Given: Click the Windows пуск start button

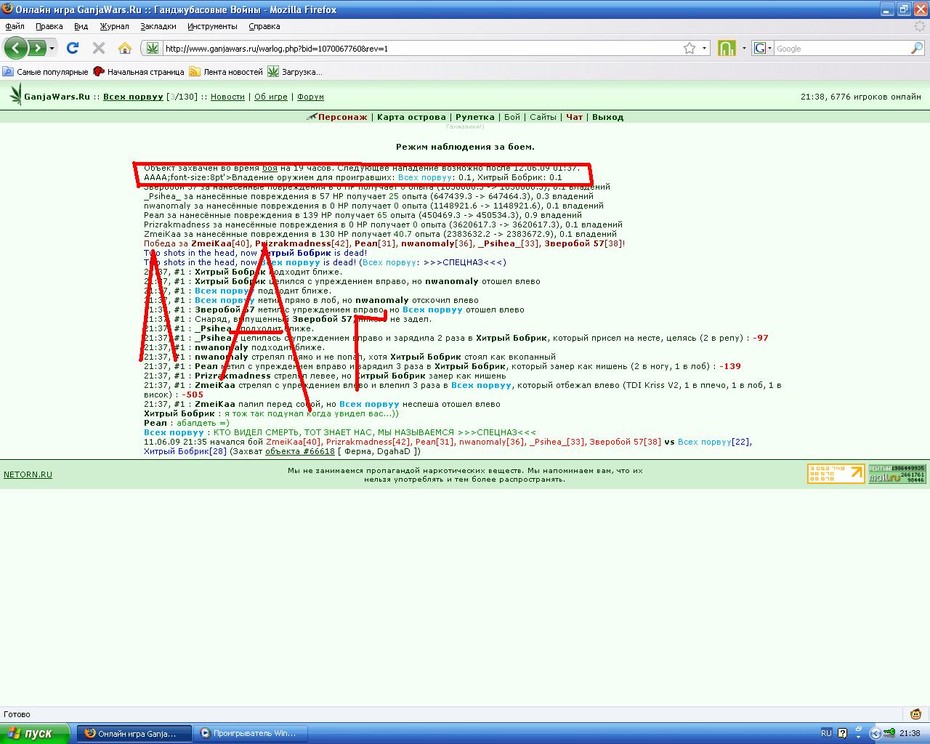Looking at the screenshot, I should pyautogui.click(x=35, y=733).
